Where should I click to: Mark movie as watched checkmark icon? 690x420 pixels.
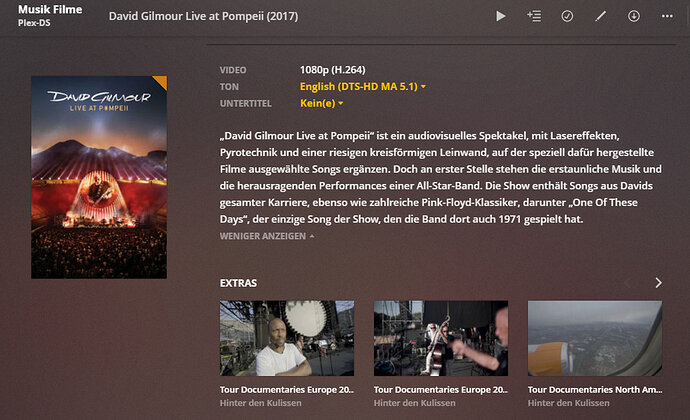pyautogui.click(x=567, y=16)
